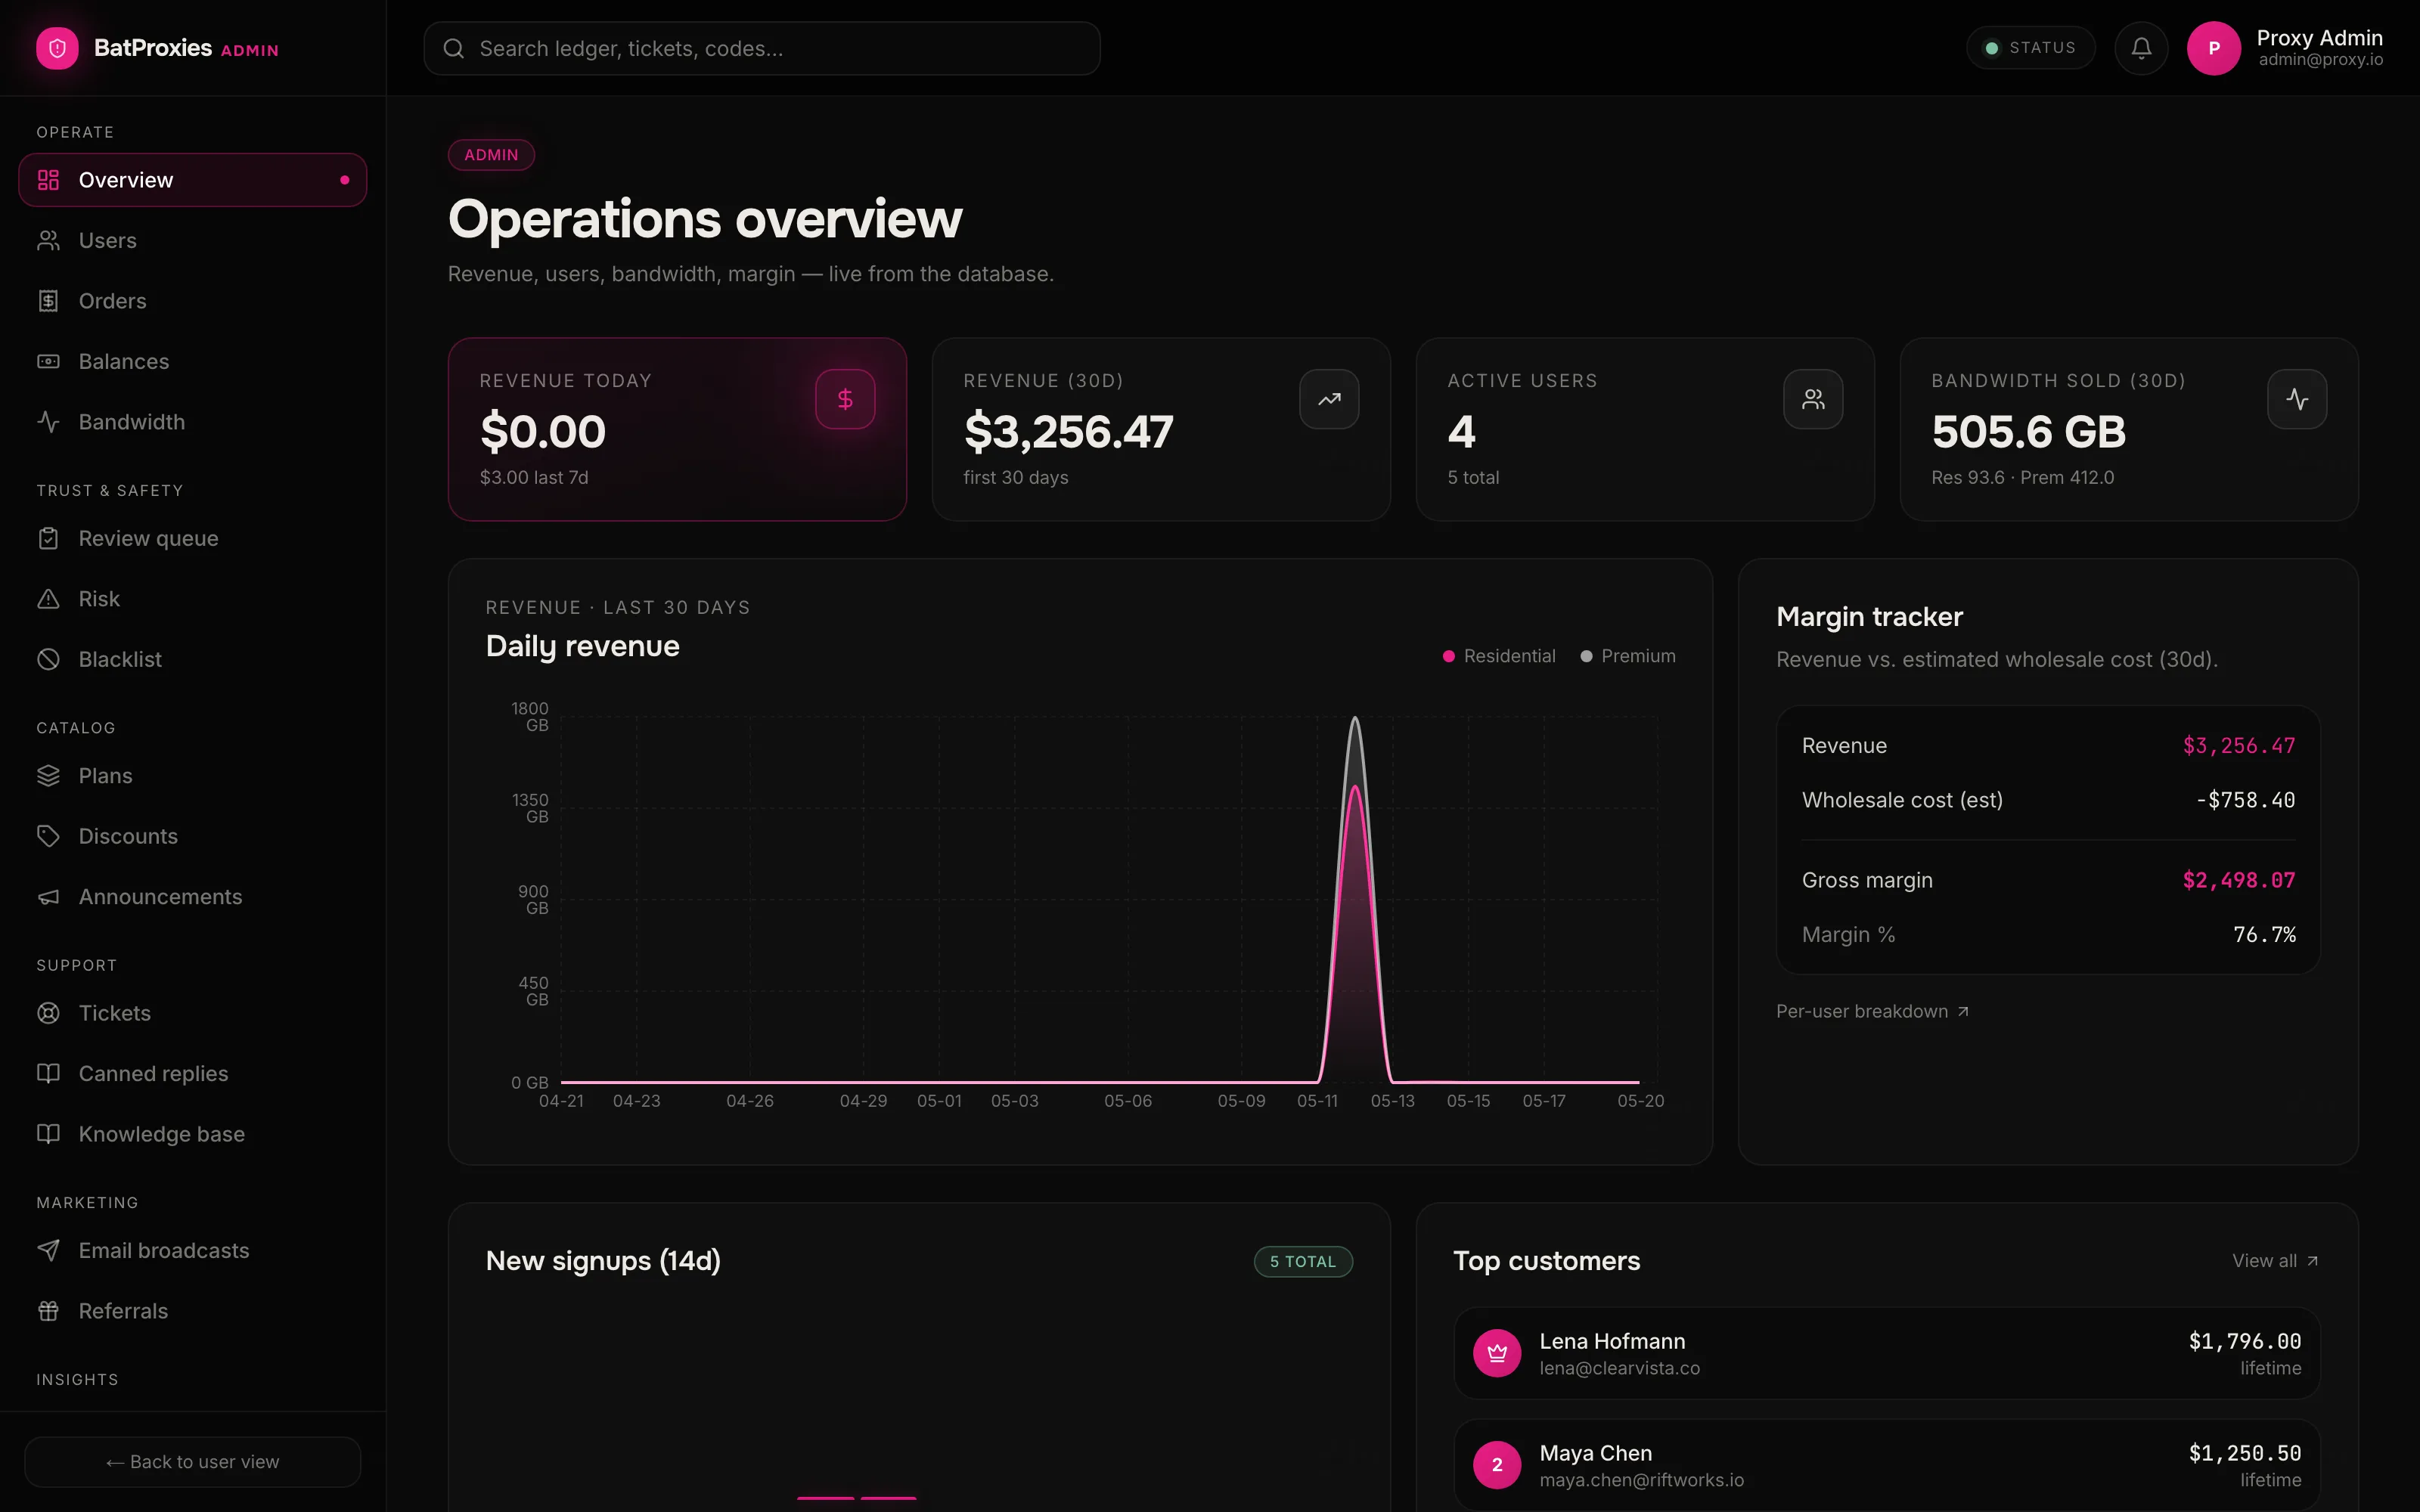Click the ADMIN badge above the title
Viewport: 2420px width, 1512px height.
pyautogui.click(x=491, y=155)
